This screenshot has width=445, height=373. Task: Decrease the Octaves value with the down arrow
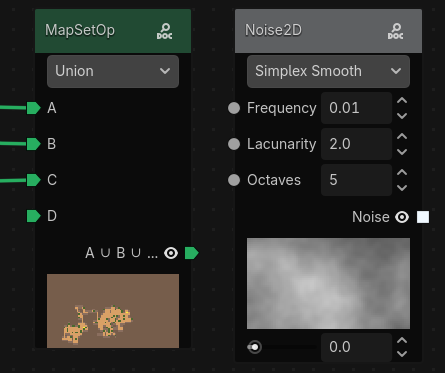[x=402, y=188]
